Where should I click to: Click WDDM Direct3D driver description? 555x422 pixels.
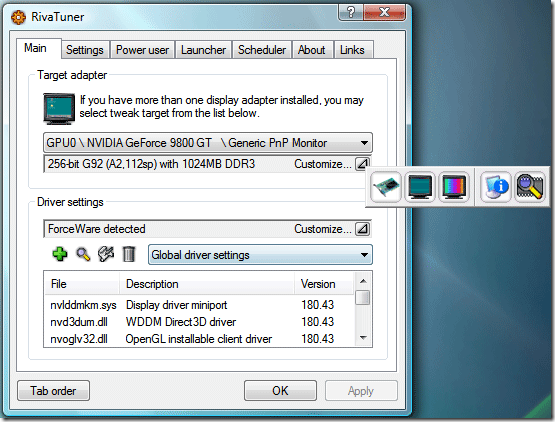[181, 322]
